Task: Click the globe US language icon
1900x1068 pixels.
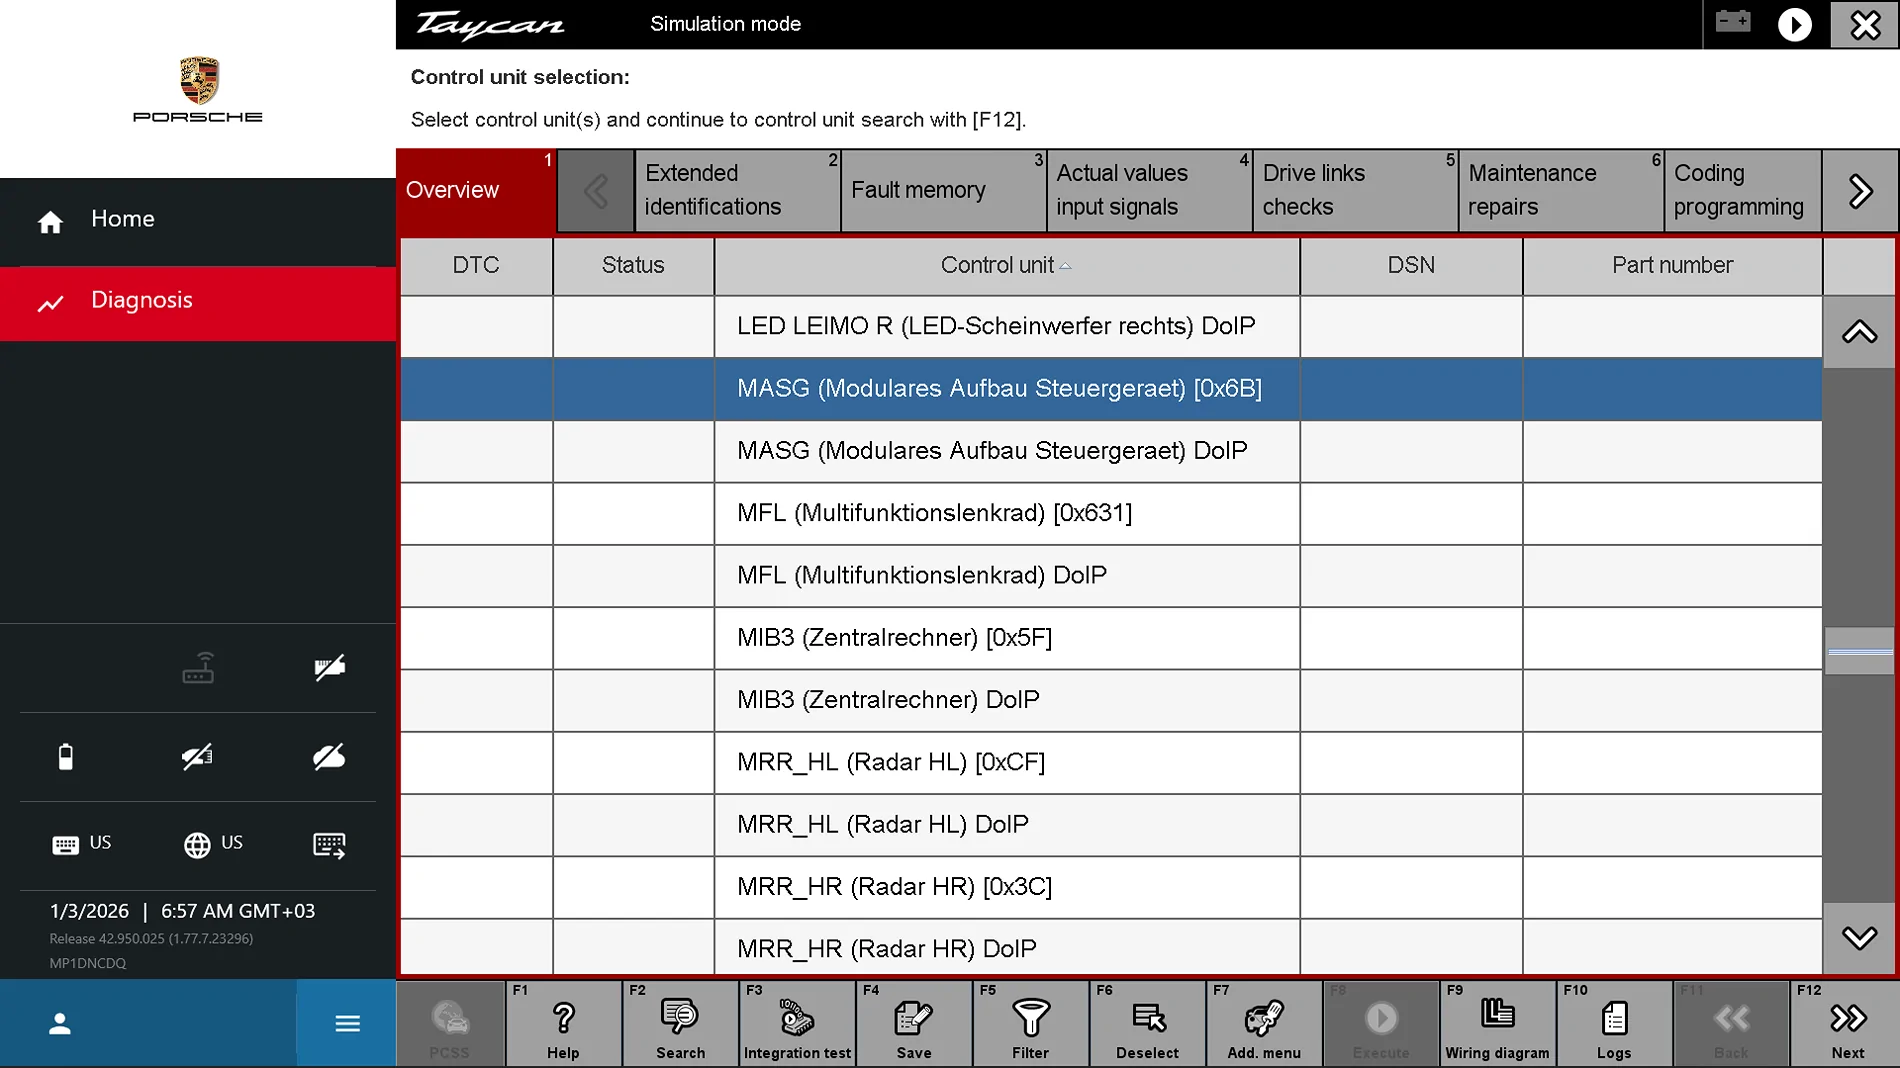Action: coord(213,844)
